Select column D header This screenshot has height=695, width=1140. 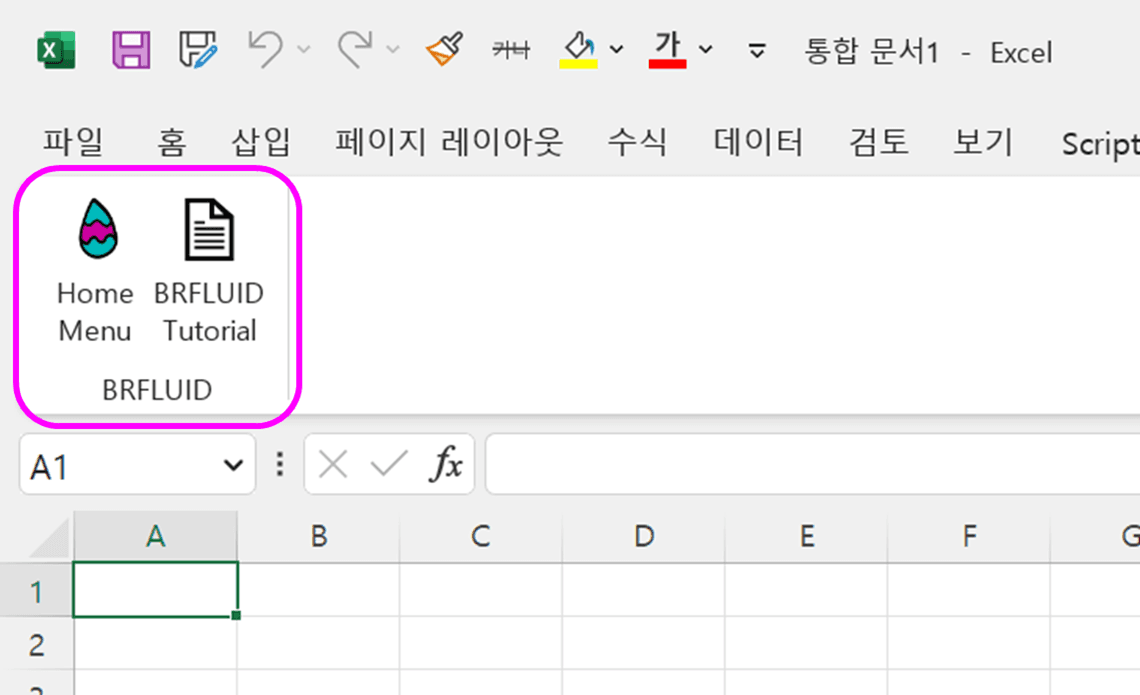pyautogui.click(x=643, y=537)
